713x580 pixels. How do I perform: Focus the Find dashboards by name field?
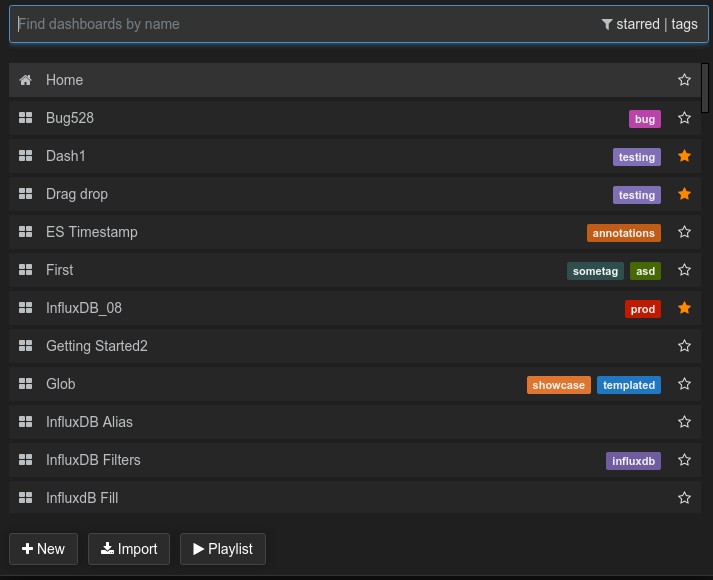coord(300,24)
